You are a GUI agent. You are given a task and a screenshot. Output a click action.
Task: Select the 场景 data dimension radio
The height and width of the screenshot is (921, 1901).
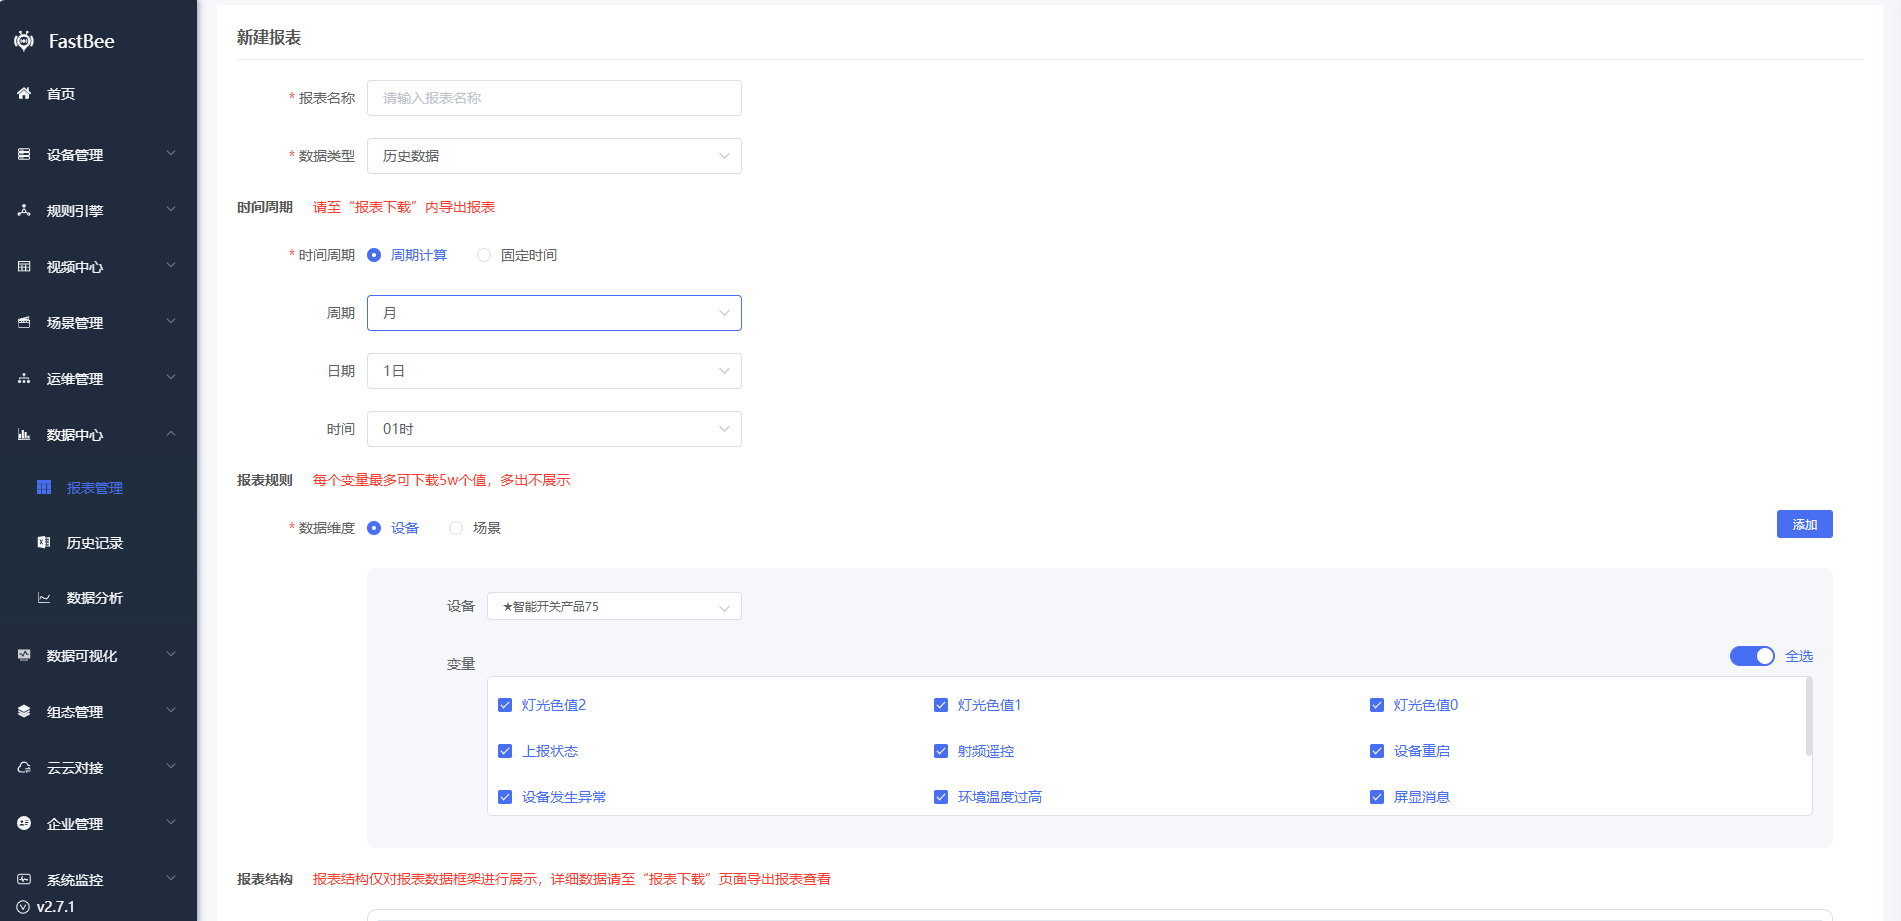(456, 528)
